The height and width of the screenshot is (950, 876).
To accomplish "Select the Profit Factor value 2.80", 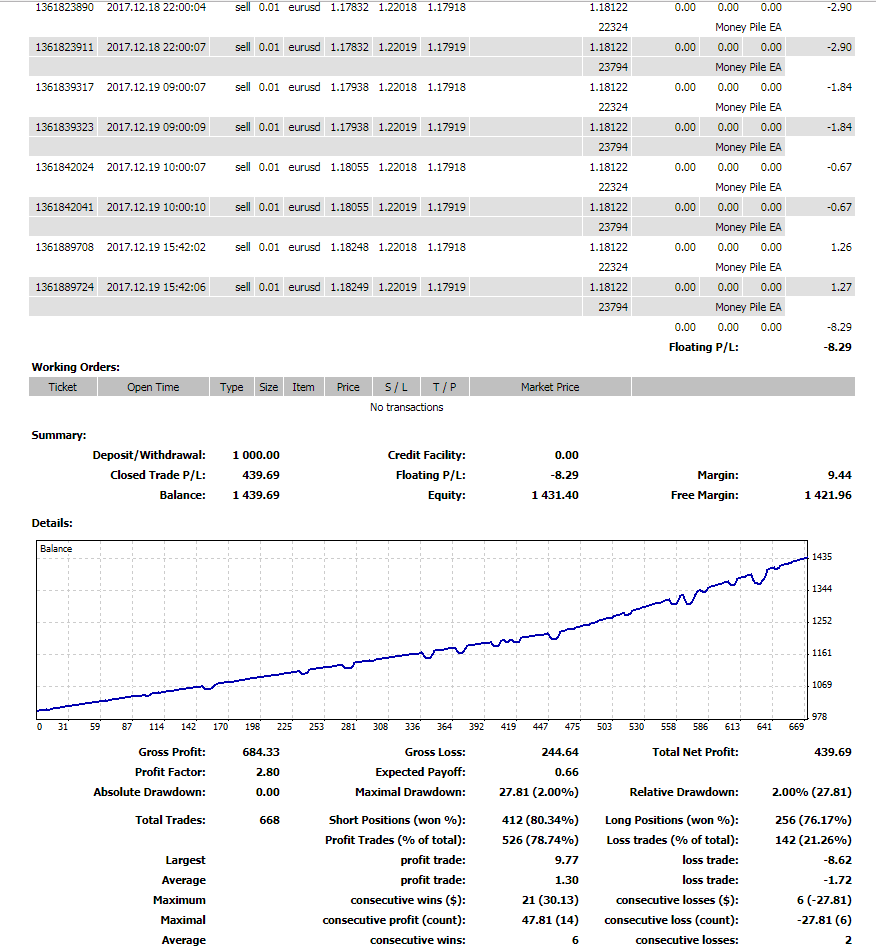I will (267, 772).
